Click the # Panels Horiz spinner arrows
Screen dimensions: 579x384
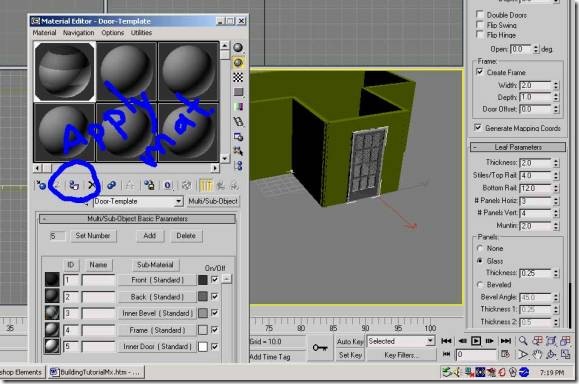click(x=556, y=200)
